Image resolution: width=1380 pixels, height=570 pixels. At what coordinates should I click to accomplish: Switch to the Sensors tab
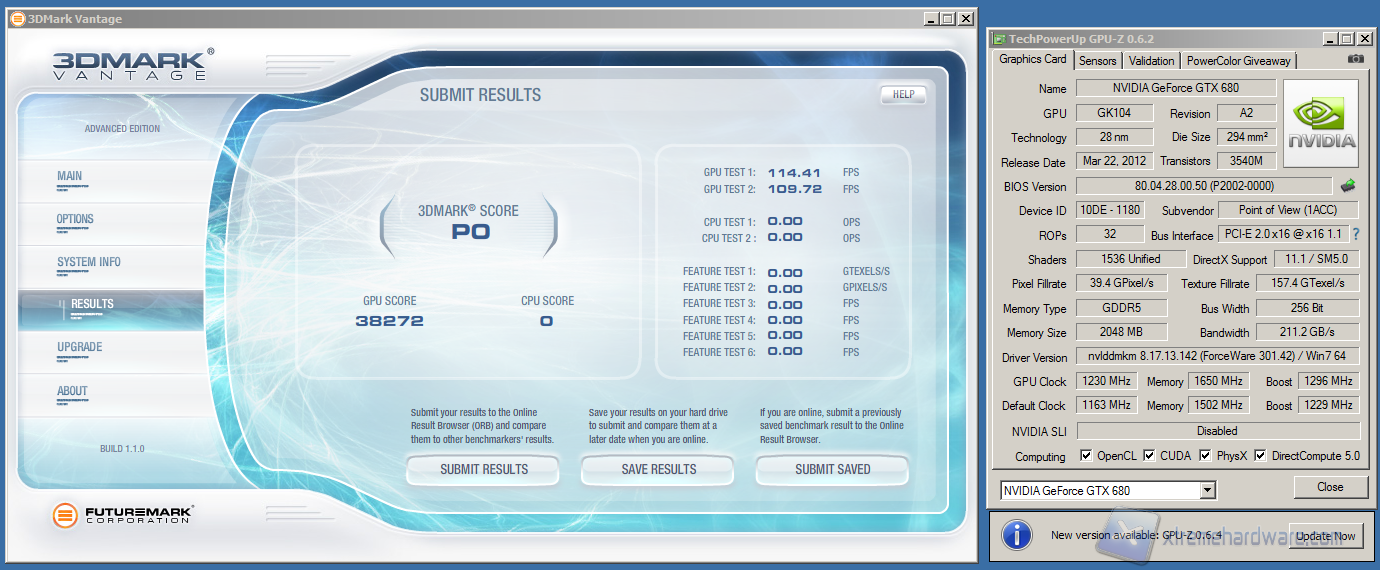pyautogui.click(x=1097, y=61)
